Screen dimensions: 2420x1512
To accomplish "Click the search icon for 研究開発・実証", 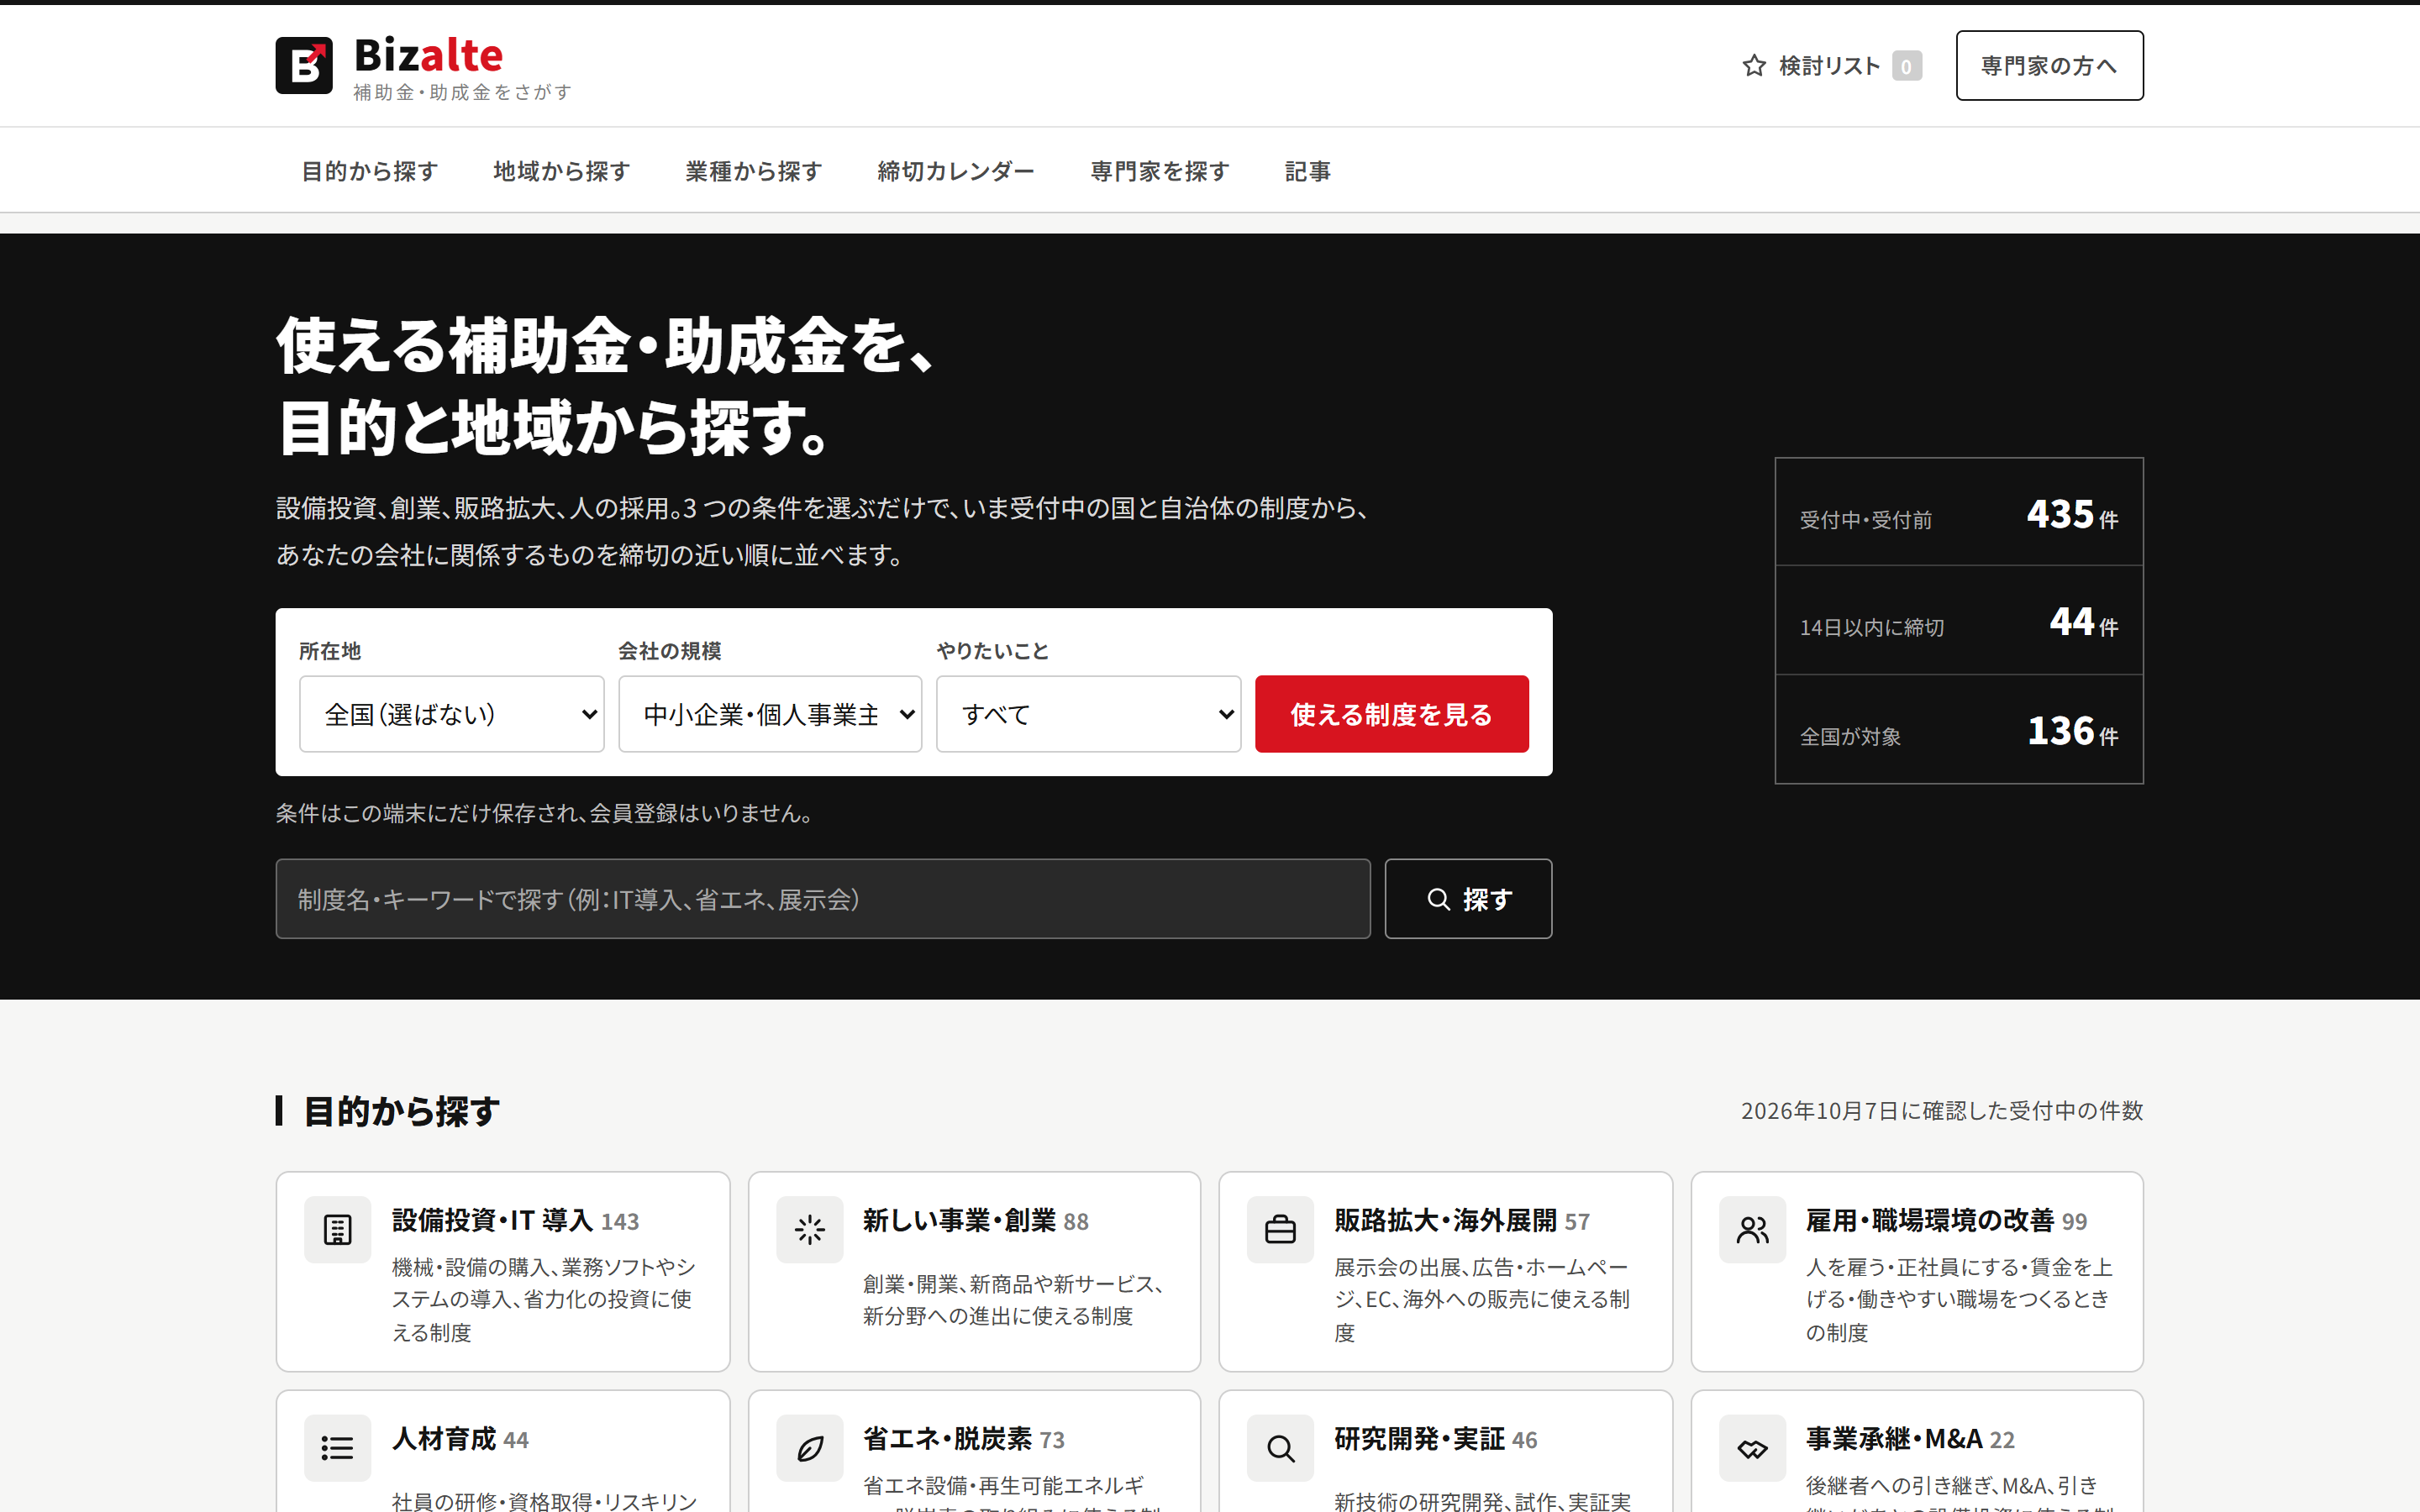I will click(1280, 1447).
